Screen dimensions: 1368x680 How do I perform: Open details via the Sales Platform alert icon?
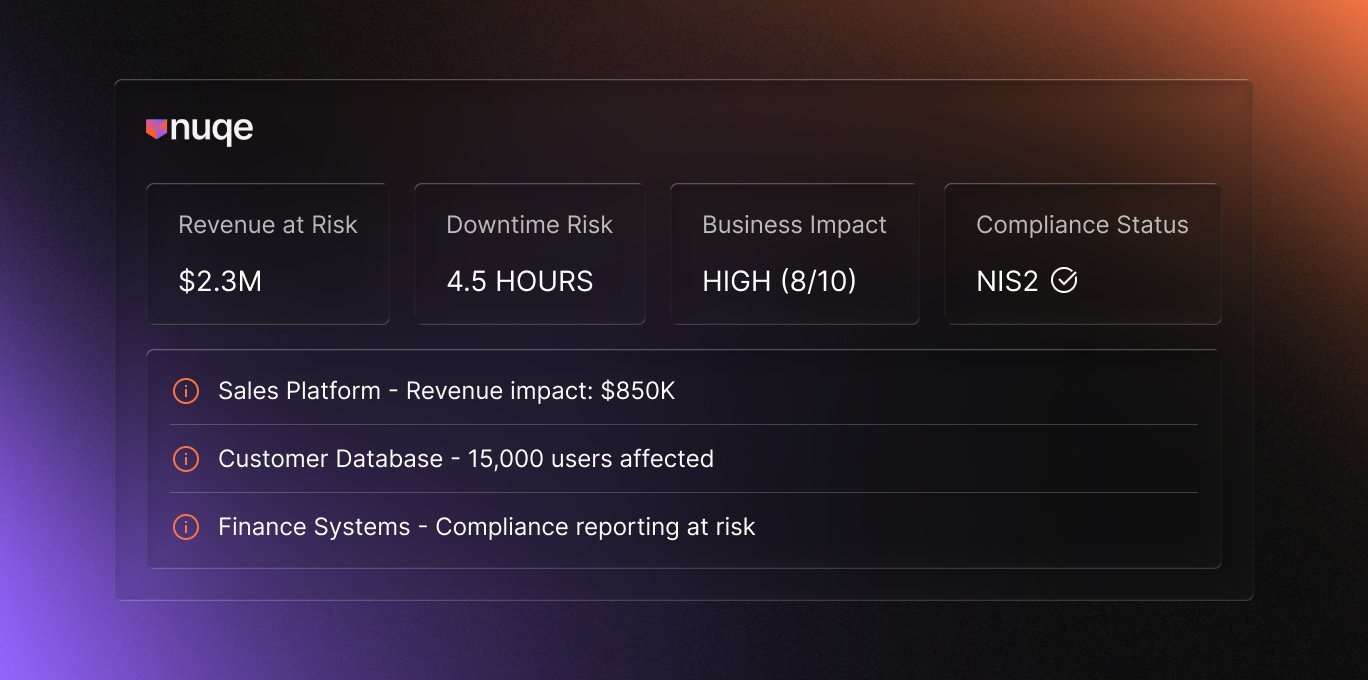coord(185,391)
